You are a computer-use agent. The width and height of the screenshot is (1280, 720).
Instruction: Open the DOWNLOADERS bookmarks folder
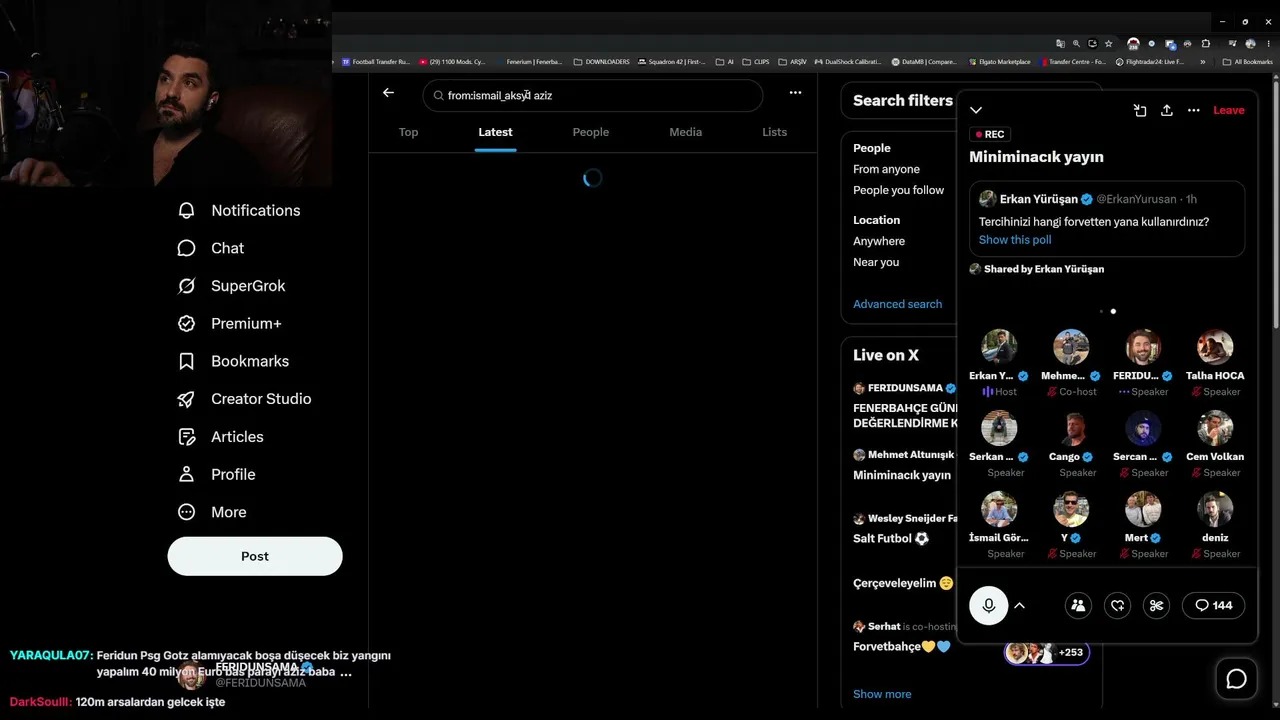click(x=601, y=62)
